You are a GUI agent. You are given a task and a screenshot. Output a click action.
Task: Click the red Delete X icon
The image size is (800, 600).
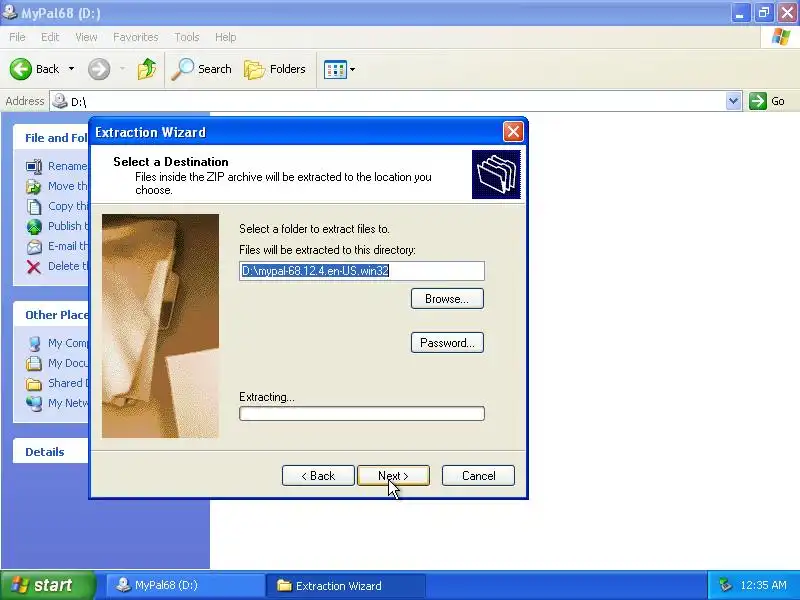click(34, 266)
